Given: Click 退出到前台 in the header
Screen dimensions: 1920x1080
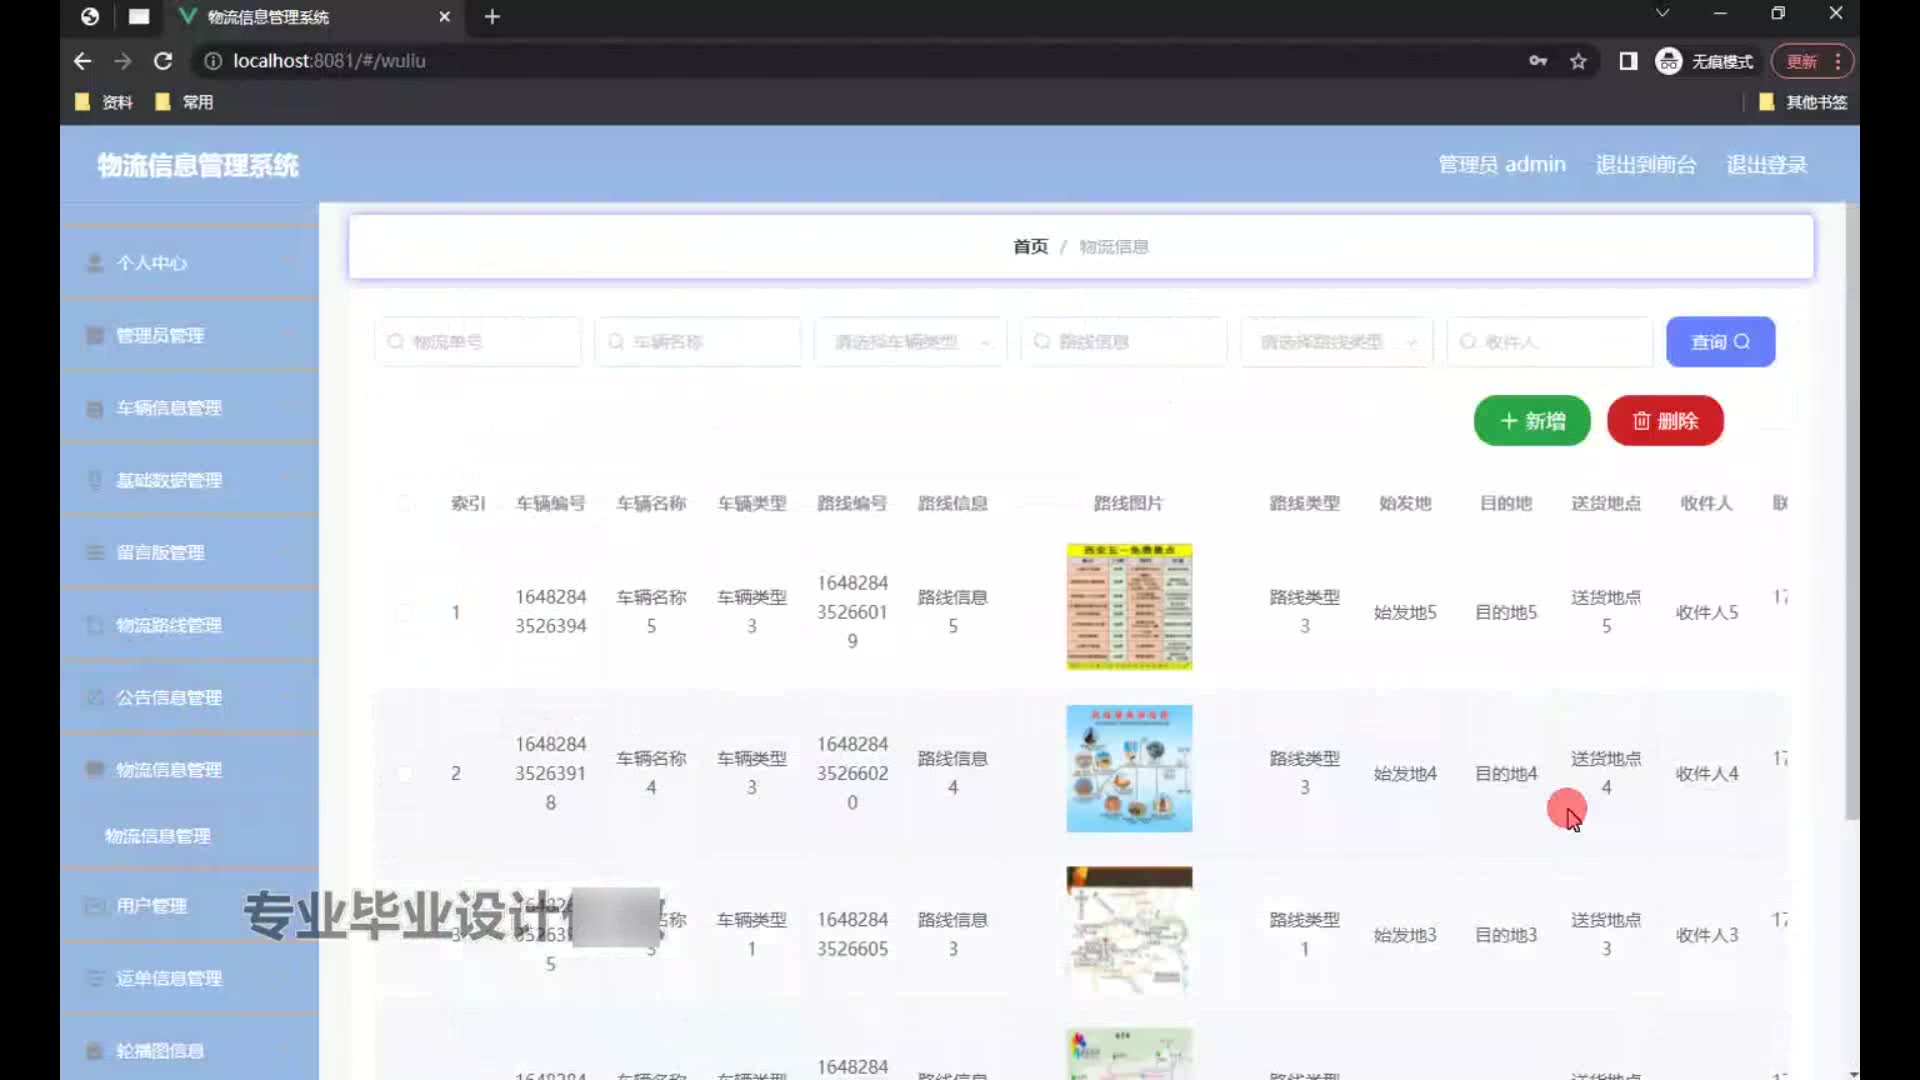Looking at the screenshot, I should pyautogui.click(x=1645, y=165).
